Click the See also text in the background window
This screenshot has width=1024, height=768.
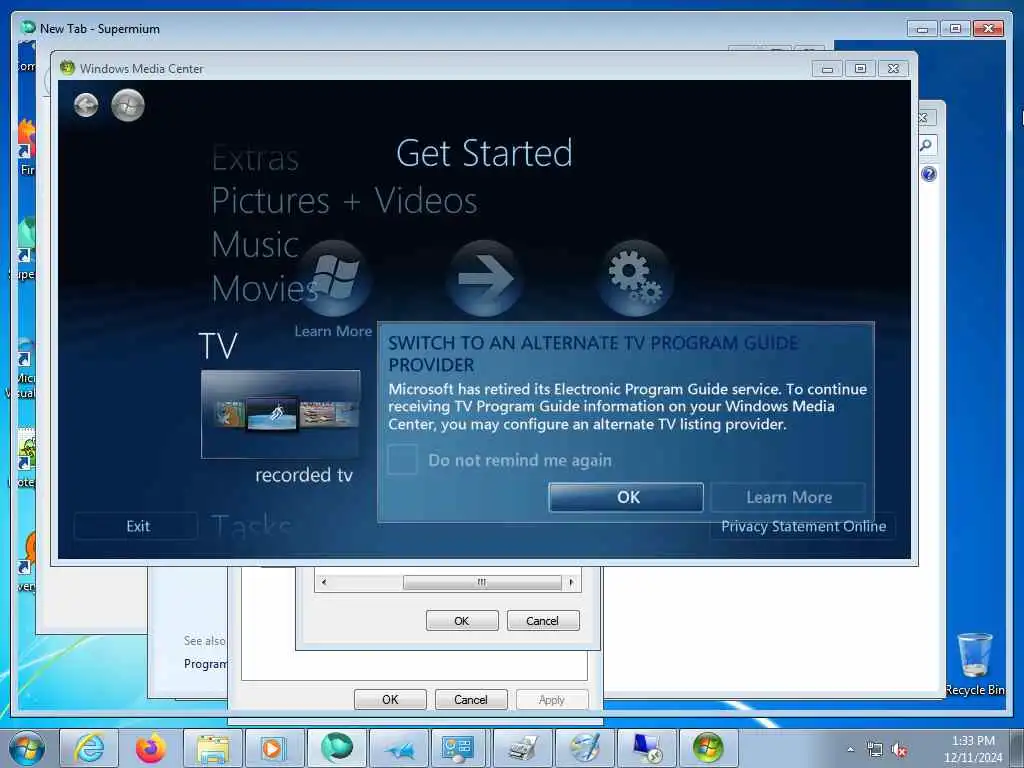(x=204, y=641)
